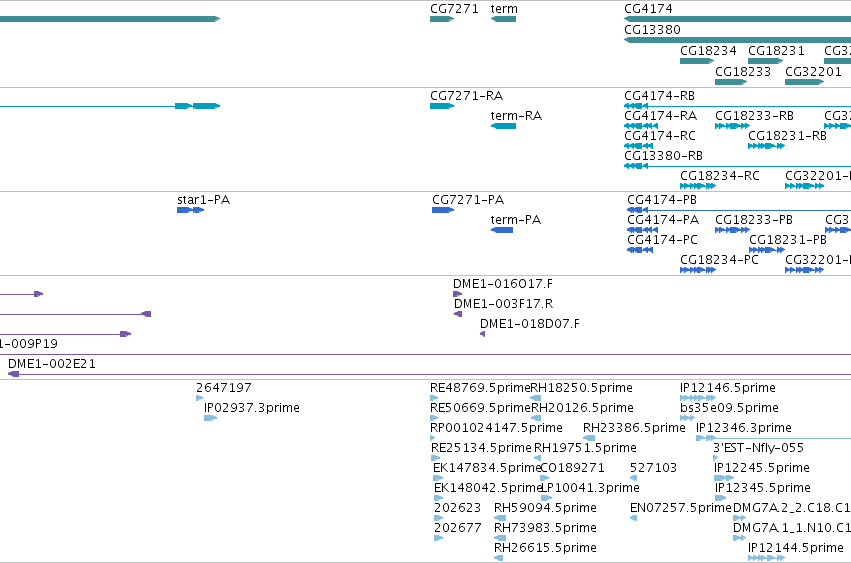Click the CG4174-RA transcript label
The height and width of the screenshot is (563, 851).
pyautogui.click(x=660, y=116)
